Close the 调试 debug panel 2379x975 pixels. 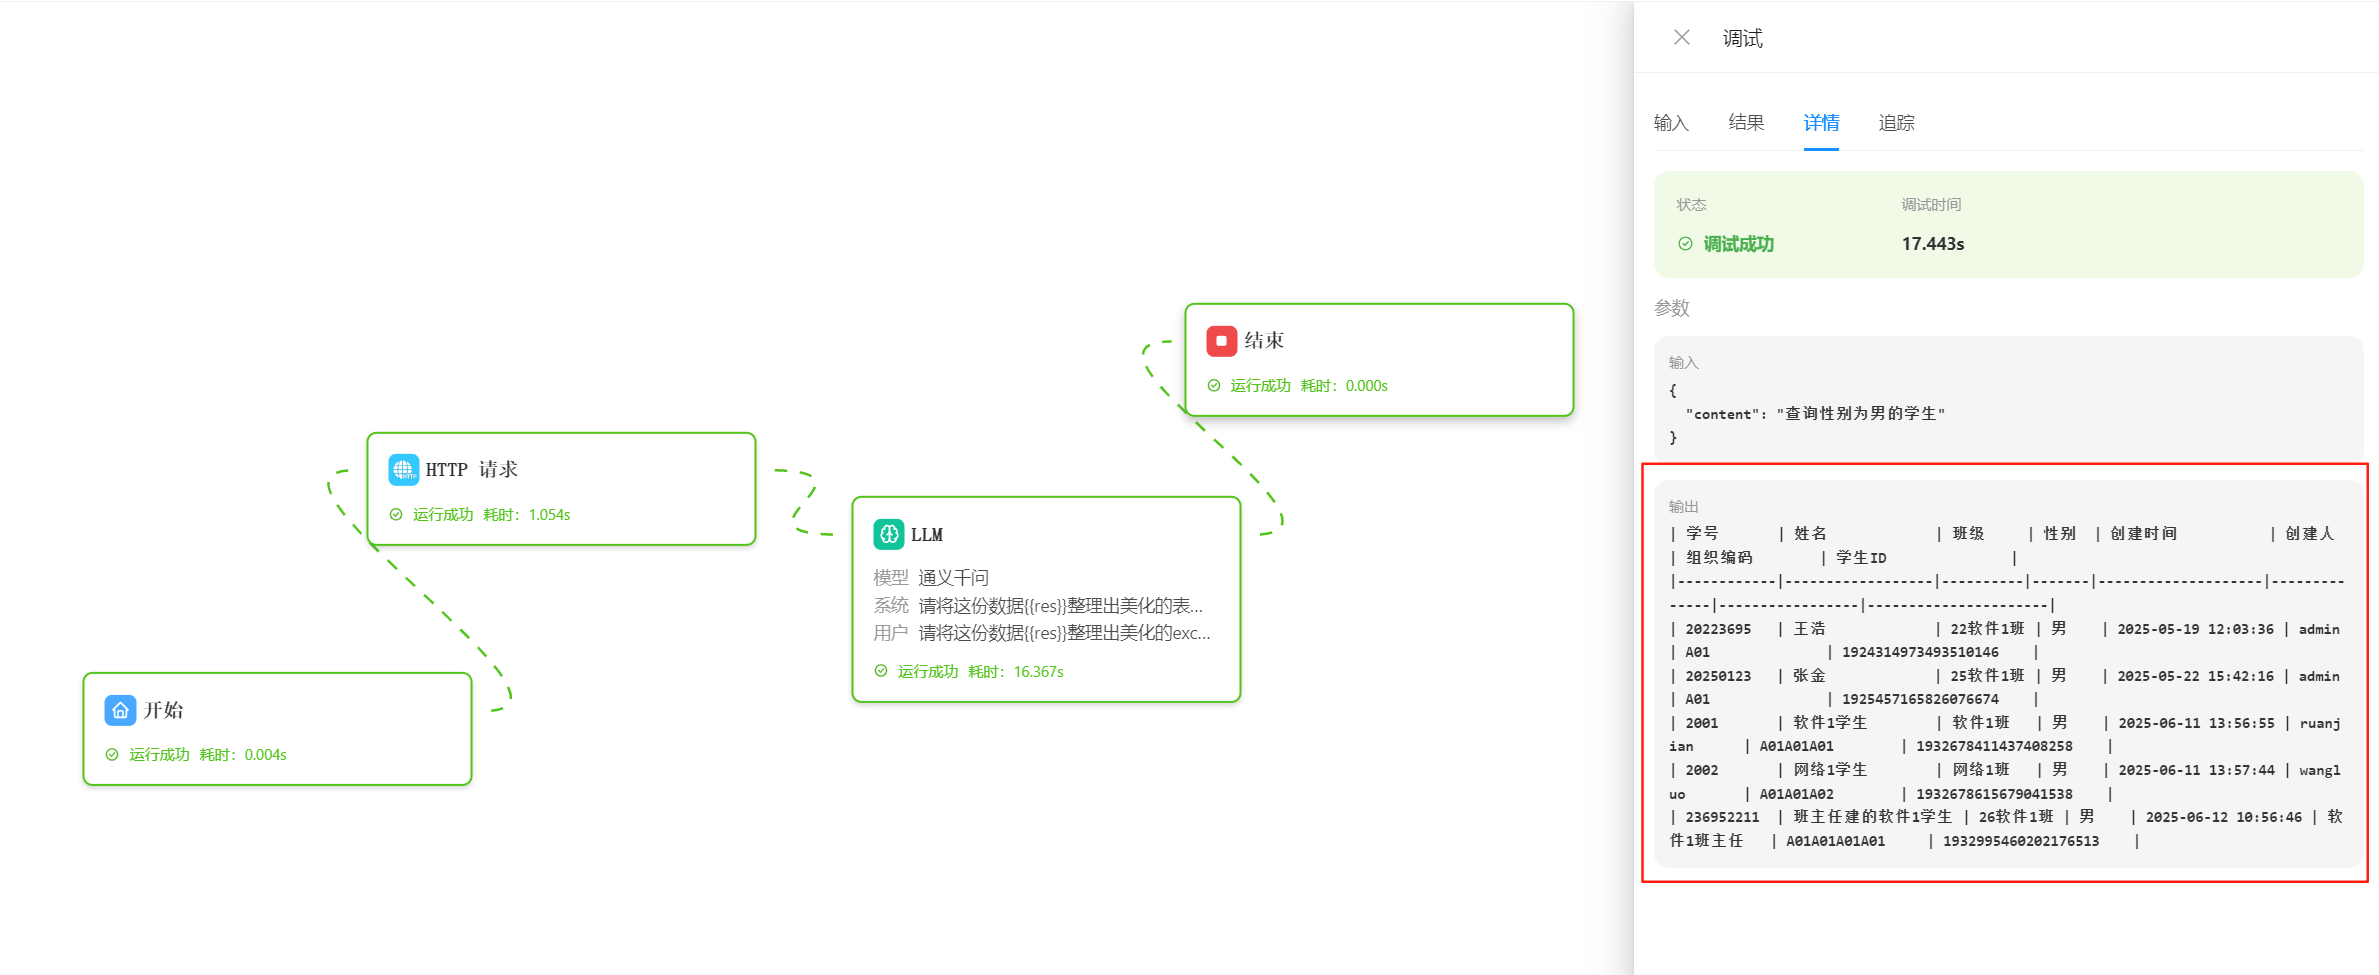[1680, 37]
